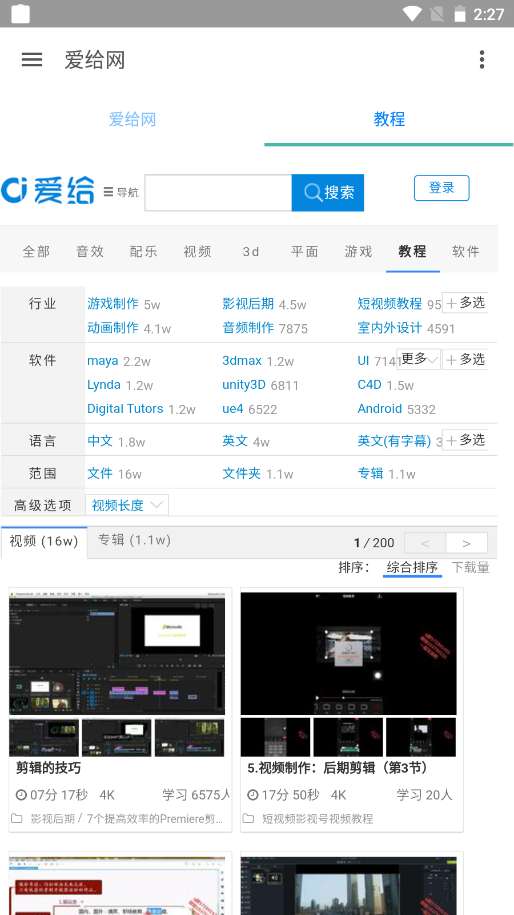Filter by 短视频教程 industry
This screenshot has height=915, width=514.
click(390, 303)
